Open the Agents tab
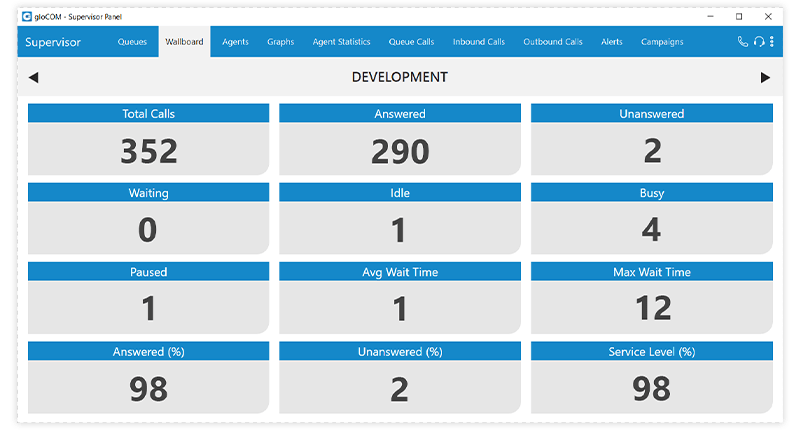800x435 pixels. tap(235, 42)
